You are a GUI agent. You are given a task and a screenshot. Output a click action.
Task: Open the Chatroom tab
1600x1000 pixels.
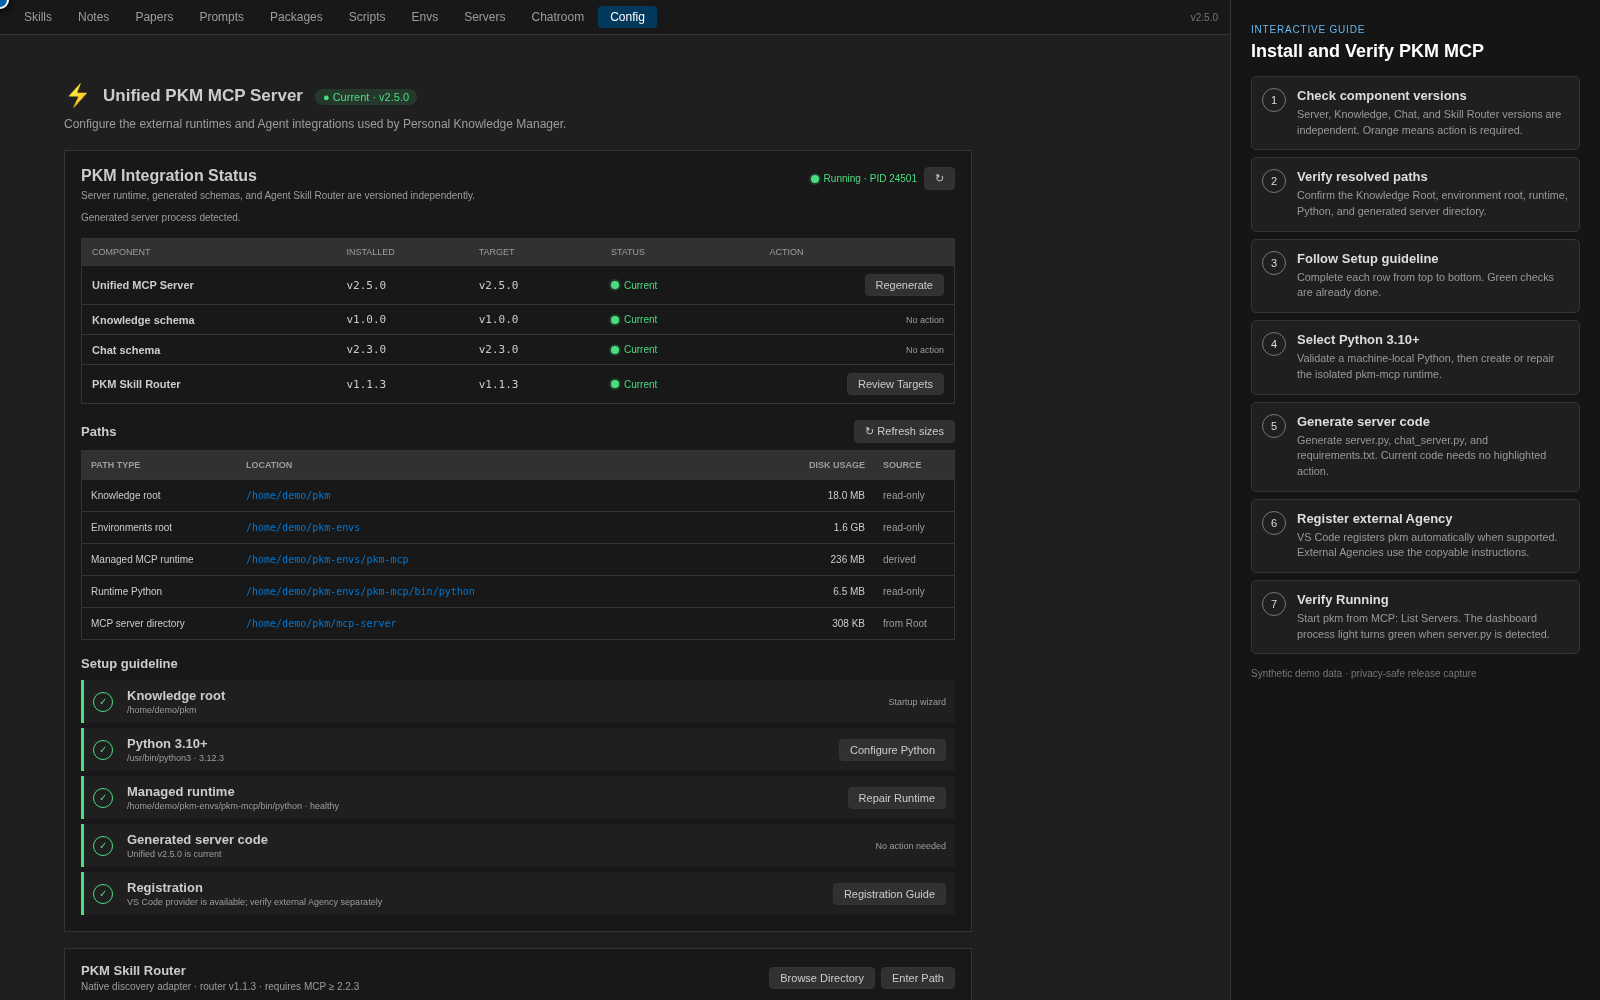click(x=558, y=17)
